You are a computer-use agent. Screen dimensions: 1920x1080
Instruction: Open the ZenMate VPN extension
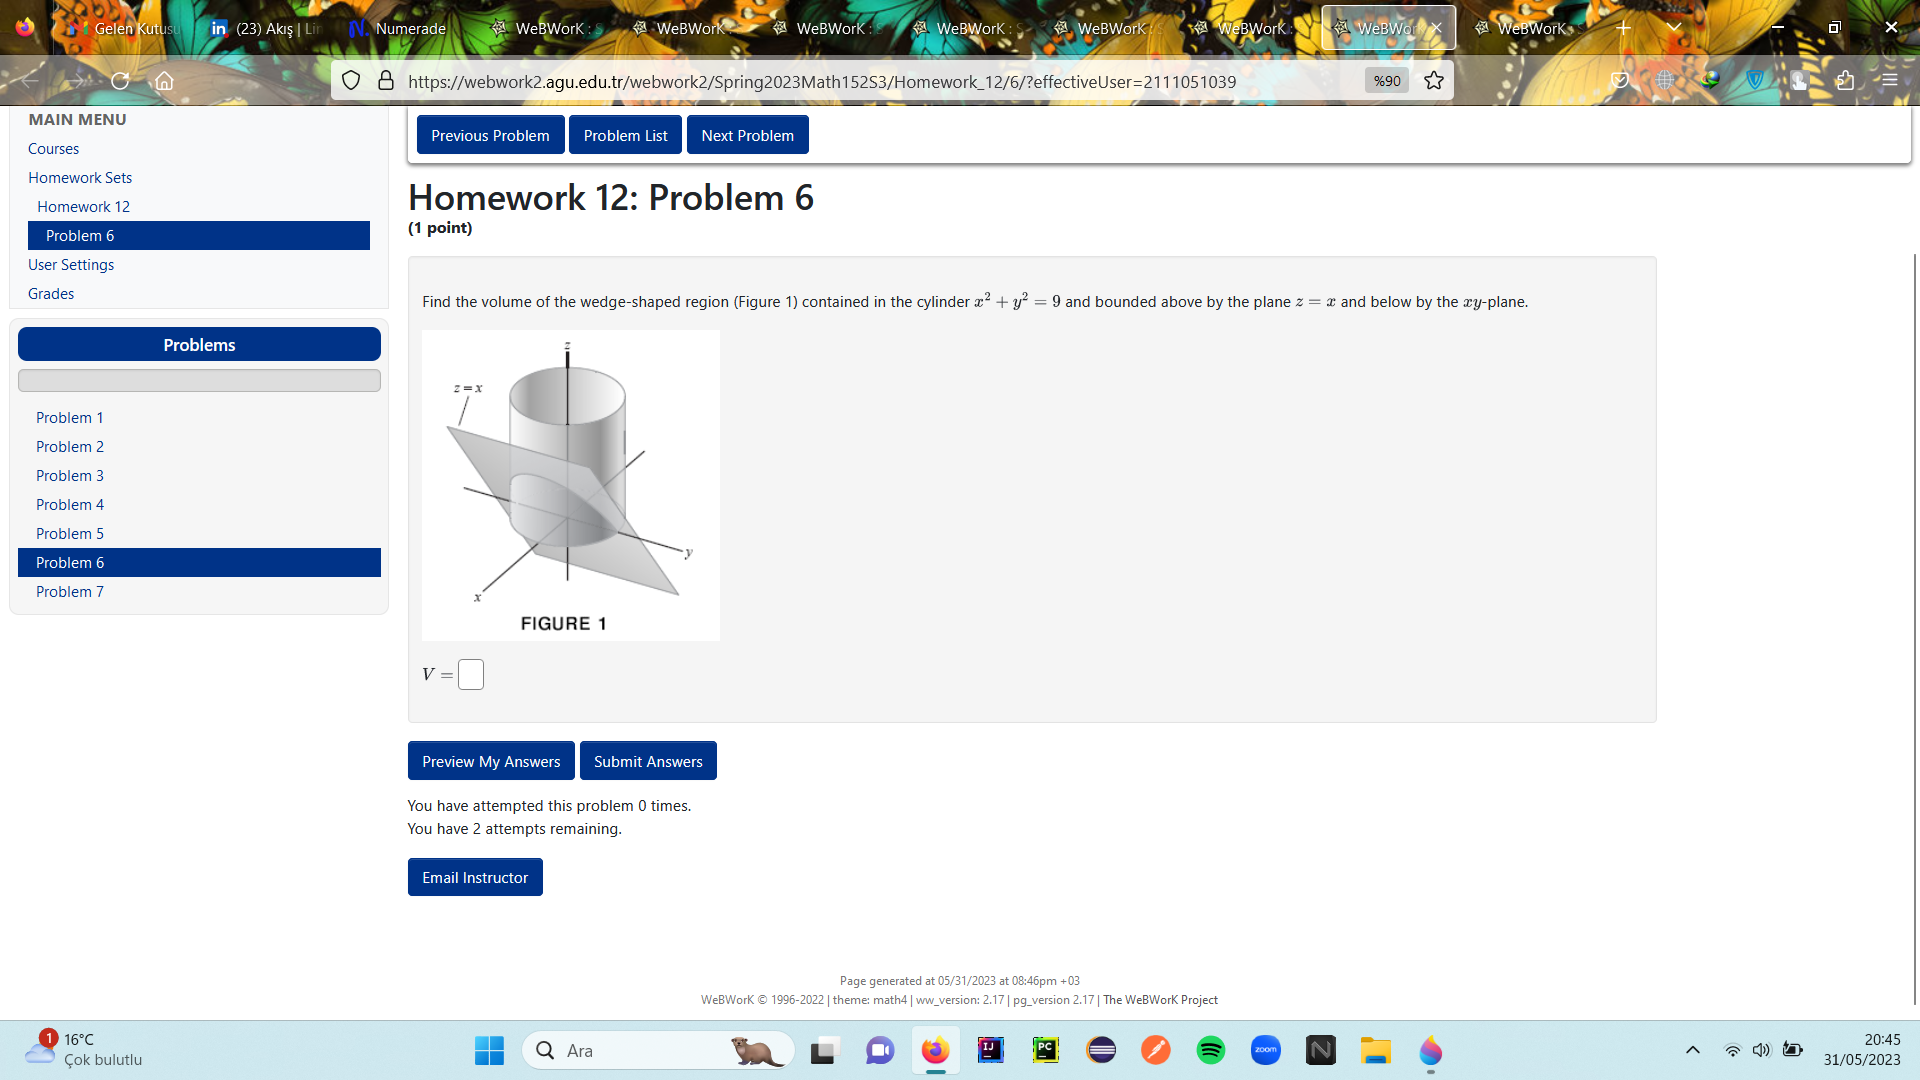1756,80
